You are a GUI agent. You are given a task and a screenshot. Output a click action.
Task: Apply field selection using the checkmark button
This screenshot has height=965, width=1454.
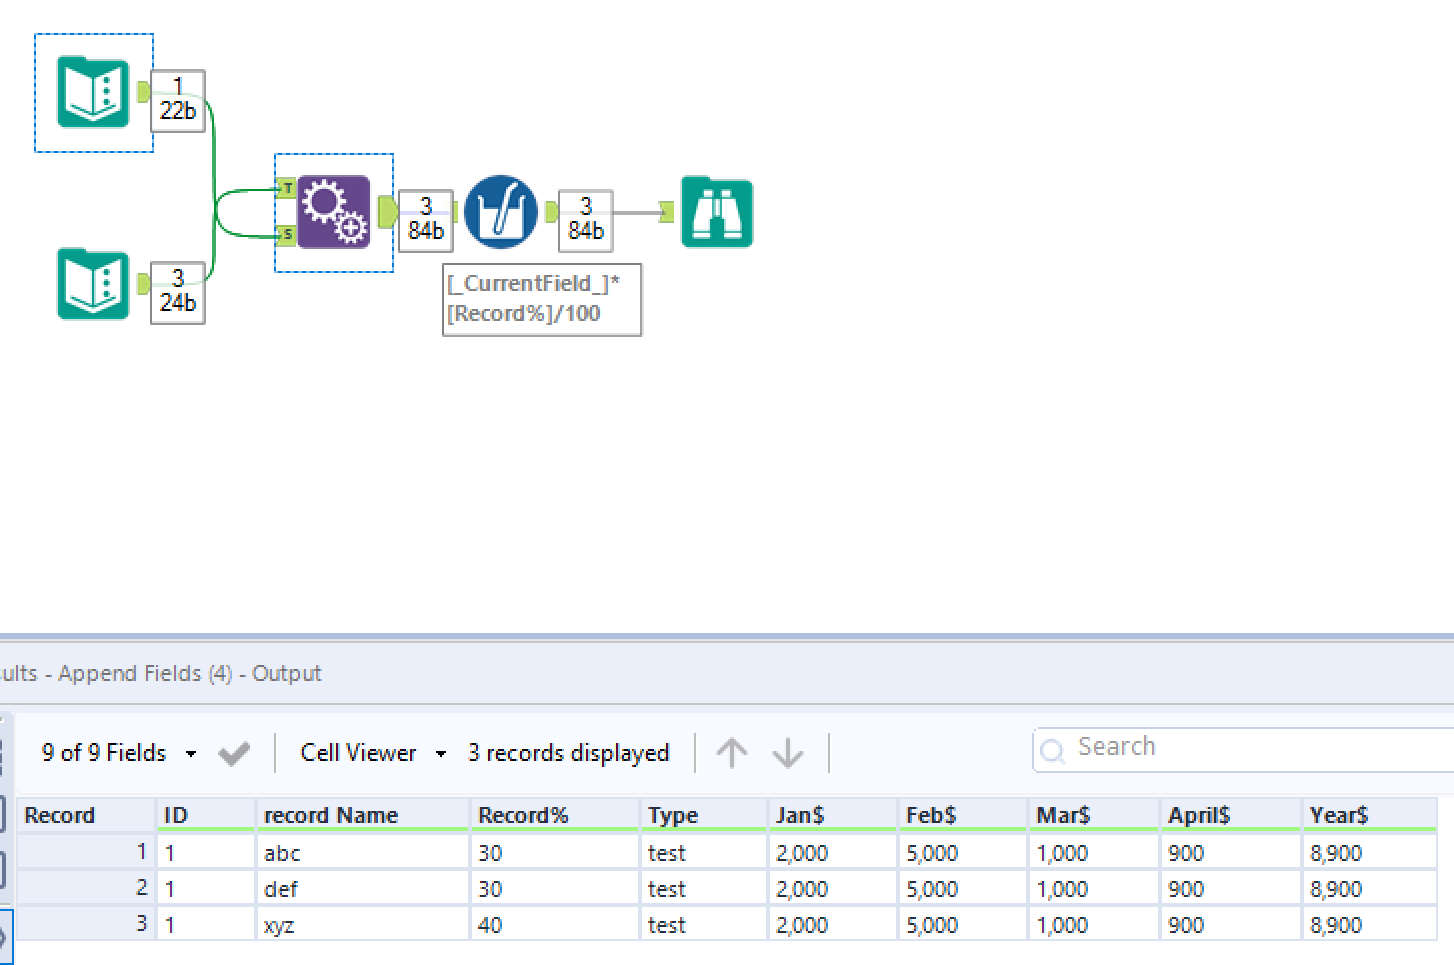[x=233, y=752]
